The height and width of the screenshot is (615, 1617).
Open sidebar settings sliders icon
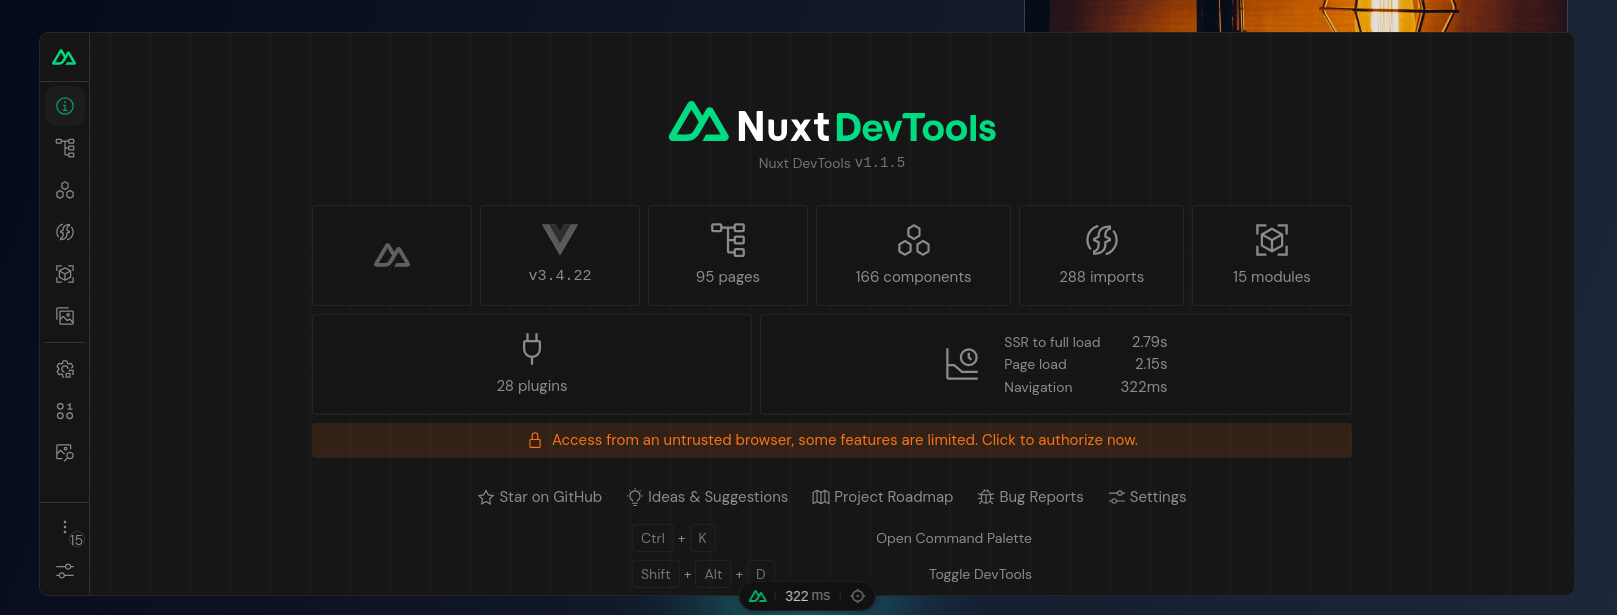coord(65,571)
